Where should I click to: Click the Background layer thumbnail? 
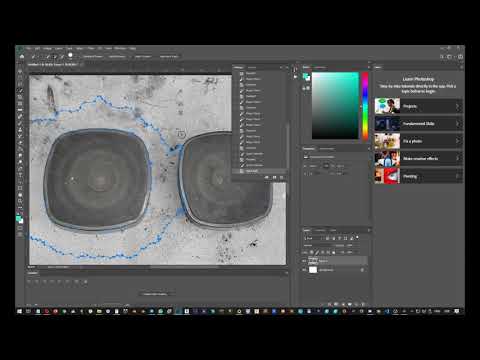[x=313, y=270]
